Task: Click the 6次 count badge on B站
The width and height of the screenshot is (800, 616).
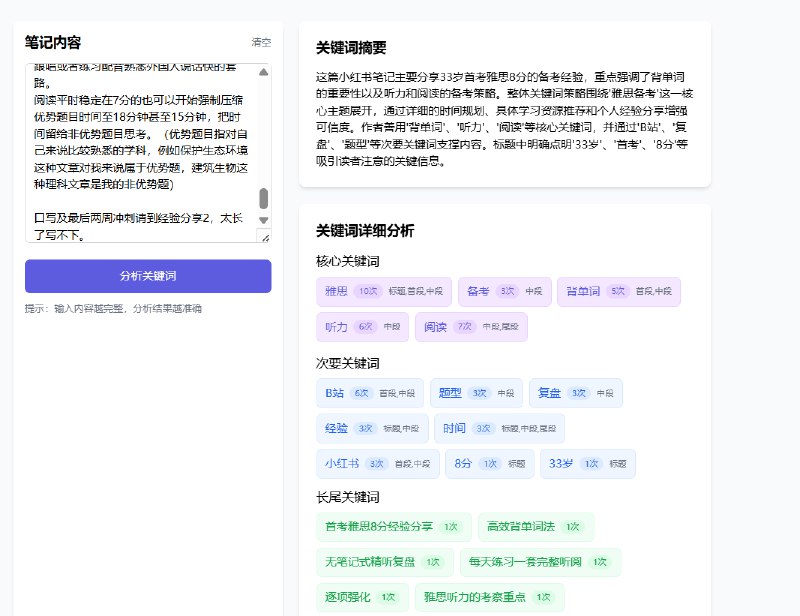Action: click(361, 393)
